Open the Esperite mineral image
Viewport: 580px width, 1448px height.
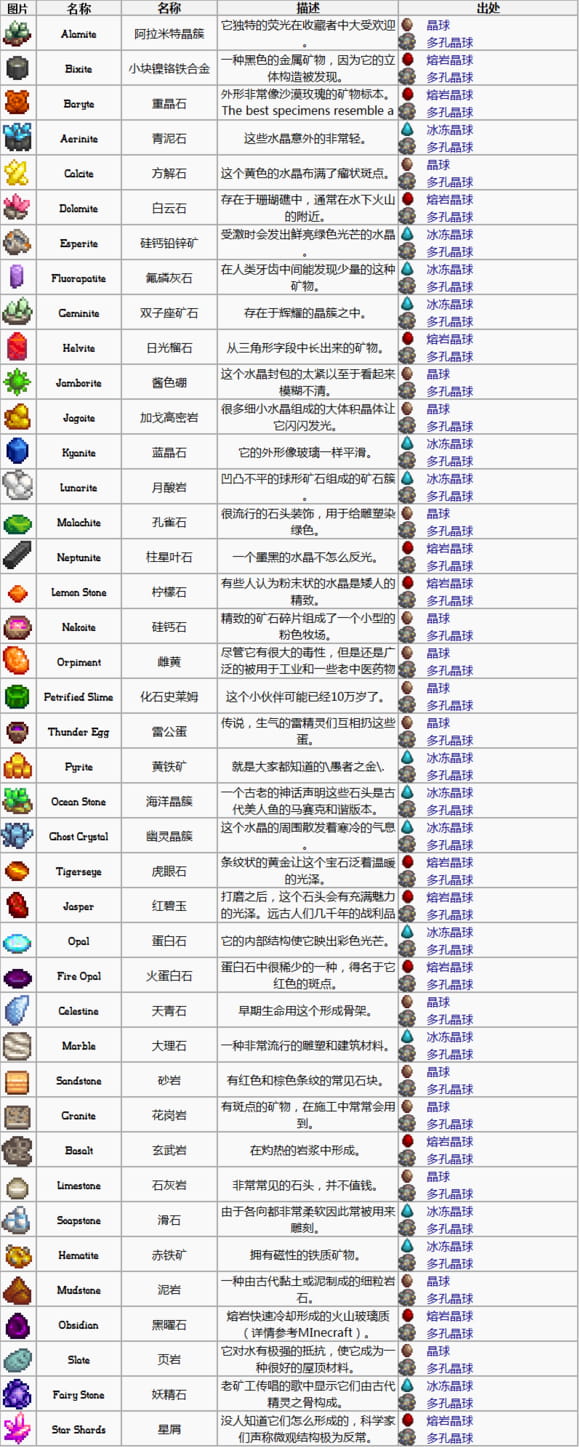click(17, 242)
